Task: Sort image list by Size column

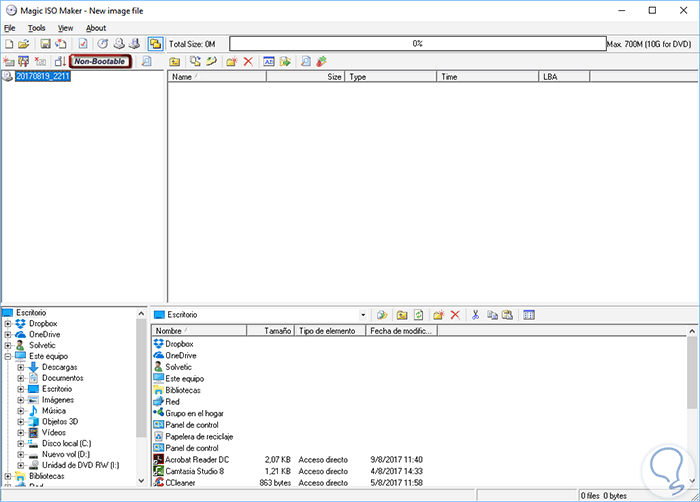Action: (x=305, y=77)
